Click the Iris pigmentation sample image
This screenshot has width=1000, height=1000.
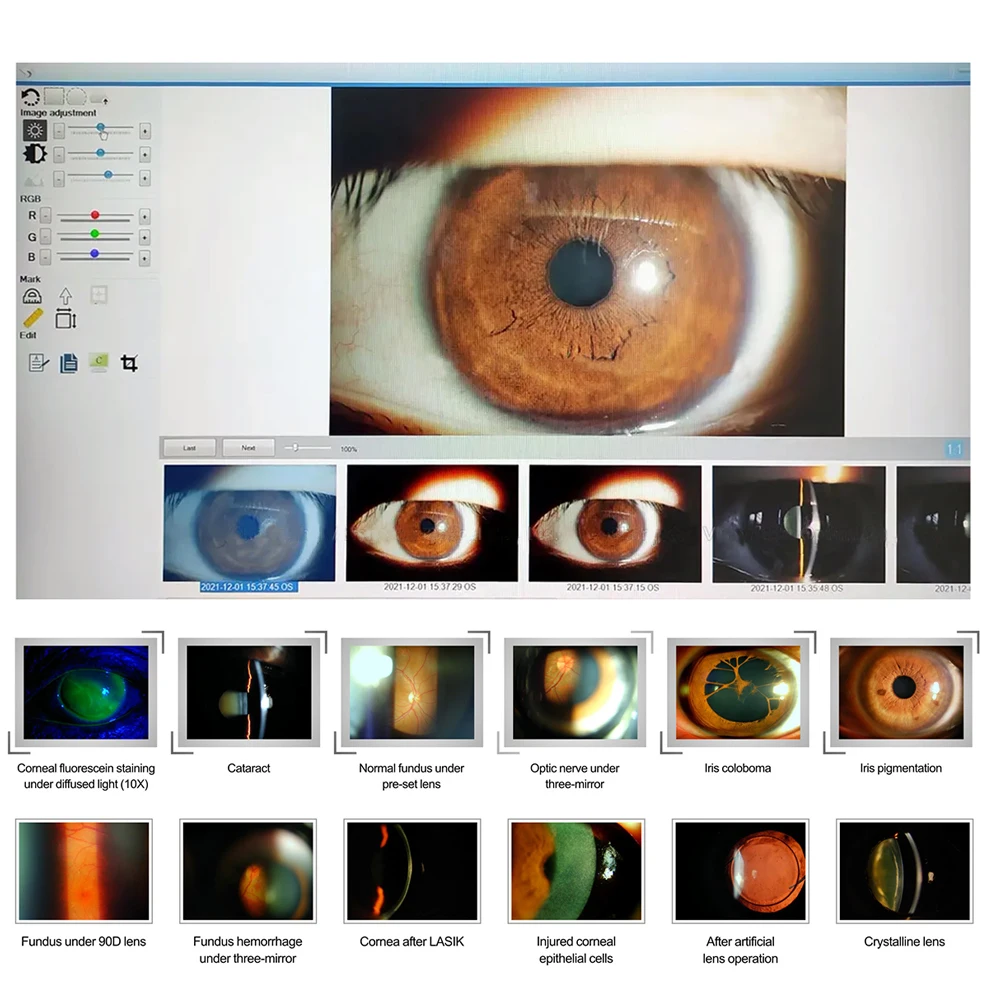(901, 692)
